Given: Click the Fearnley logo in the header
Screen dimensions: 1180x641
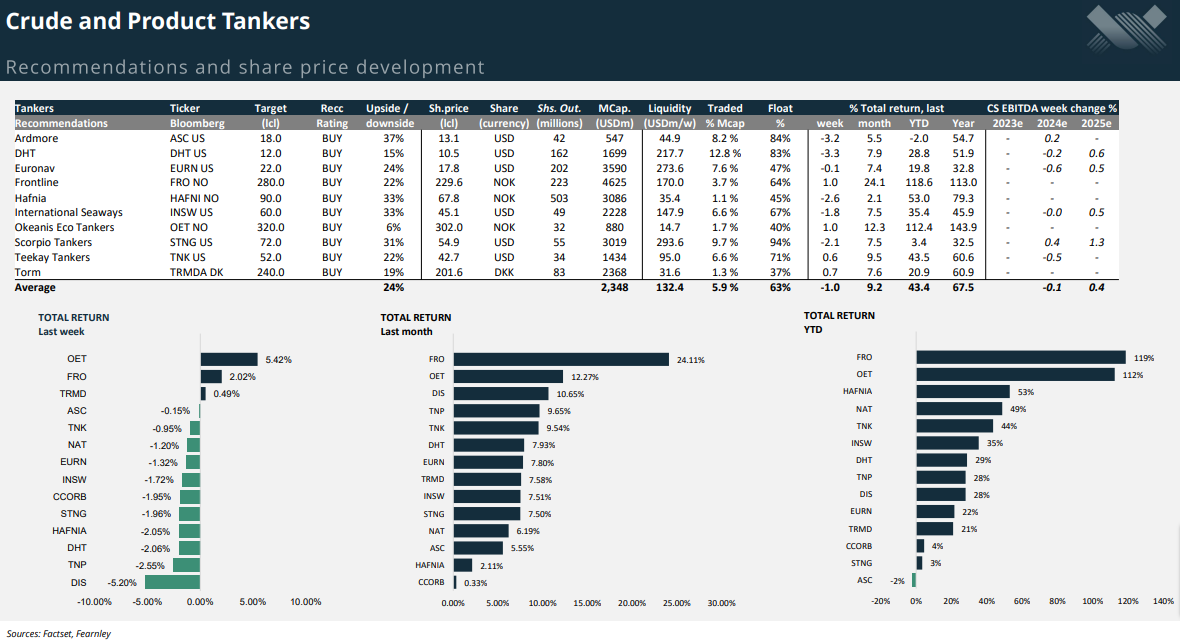Looking at the screenshot, I should (x=1127, y=28).
